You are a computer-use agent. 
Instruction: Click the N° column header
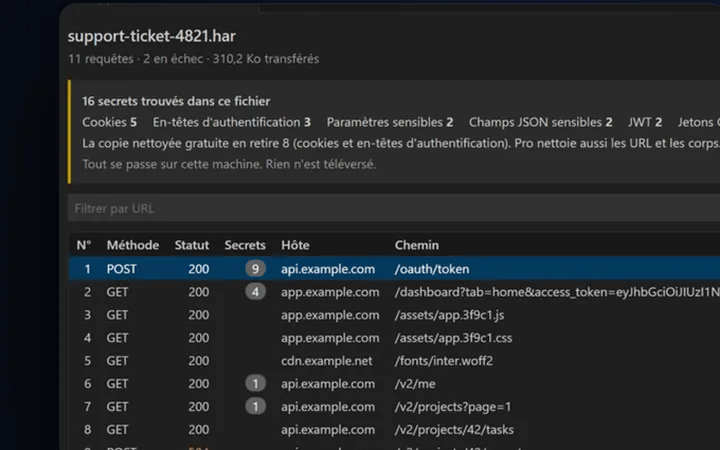pos(84,245)
